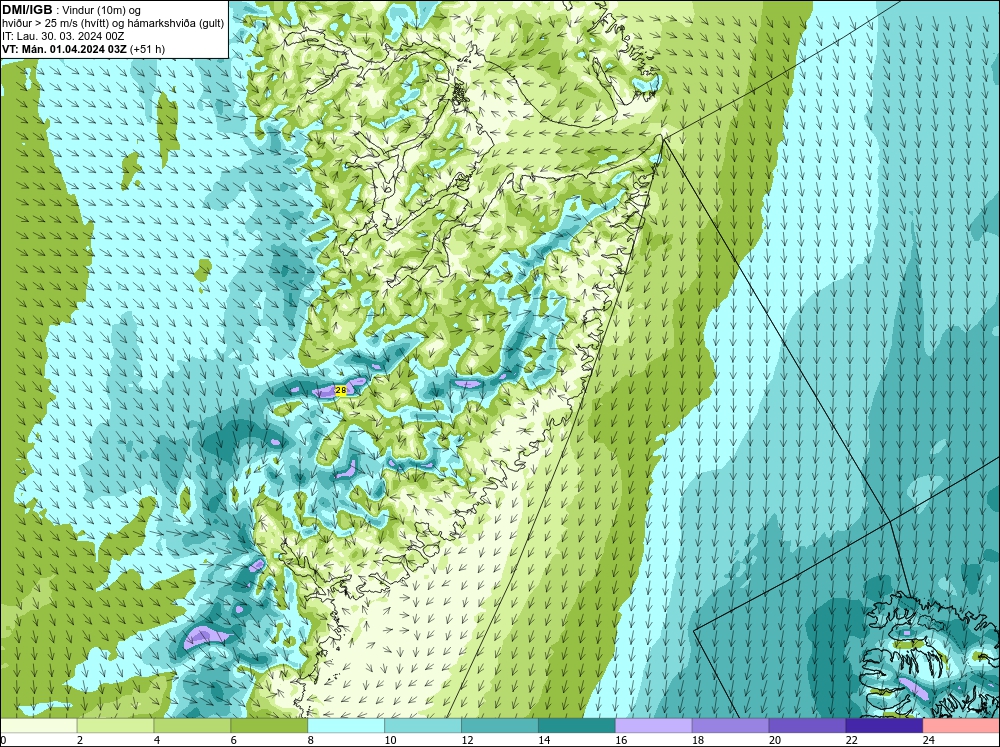Pick the violet 20–22 legend swatch
This screenshot has width=1000, height=747.
tap(807, 726)
